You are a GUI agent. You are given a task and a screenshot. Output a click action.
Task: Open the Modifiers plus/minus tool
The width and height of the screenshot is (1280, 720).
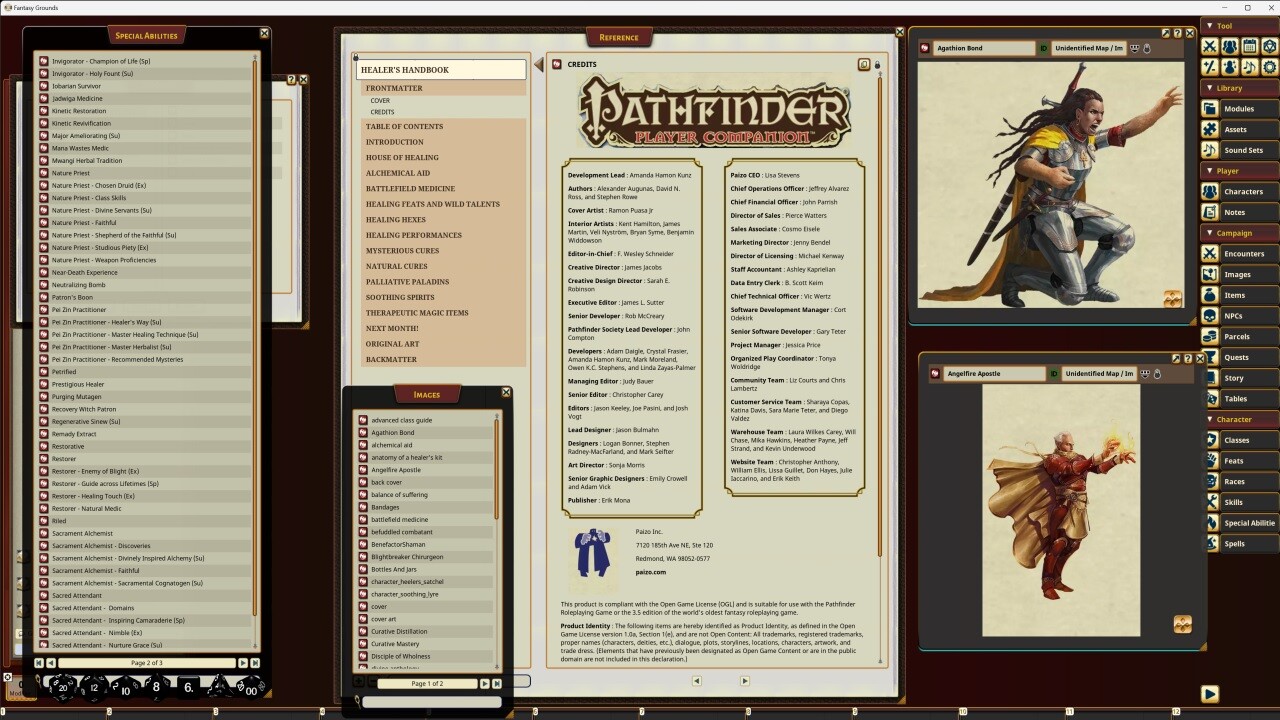point(1210,68)
